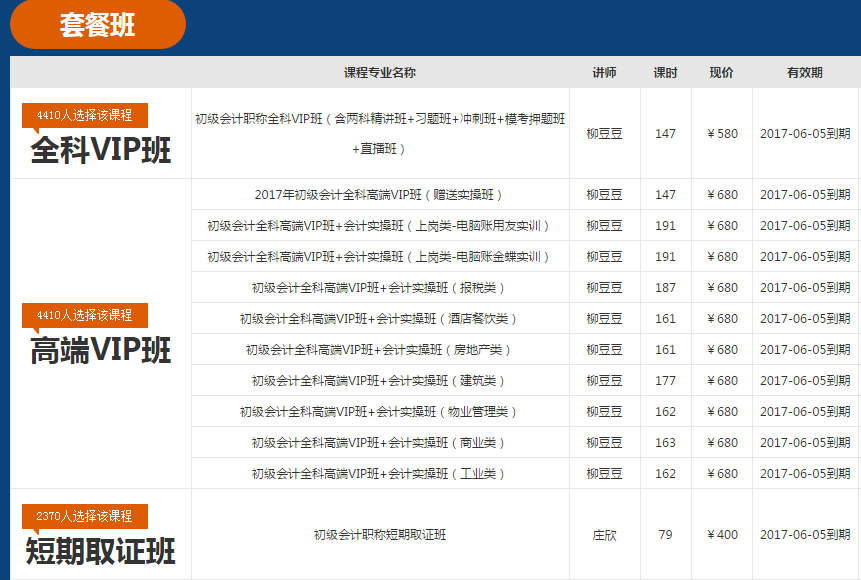Screen dimensions: 861x580
Task: Open the 会计实操班(物业管理类) course
Action: click(x=380, y=412)
